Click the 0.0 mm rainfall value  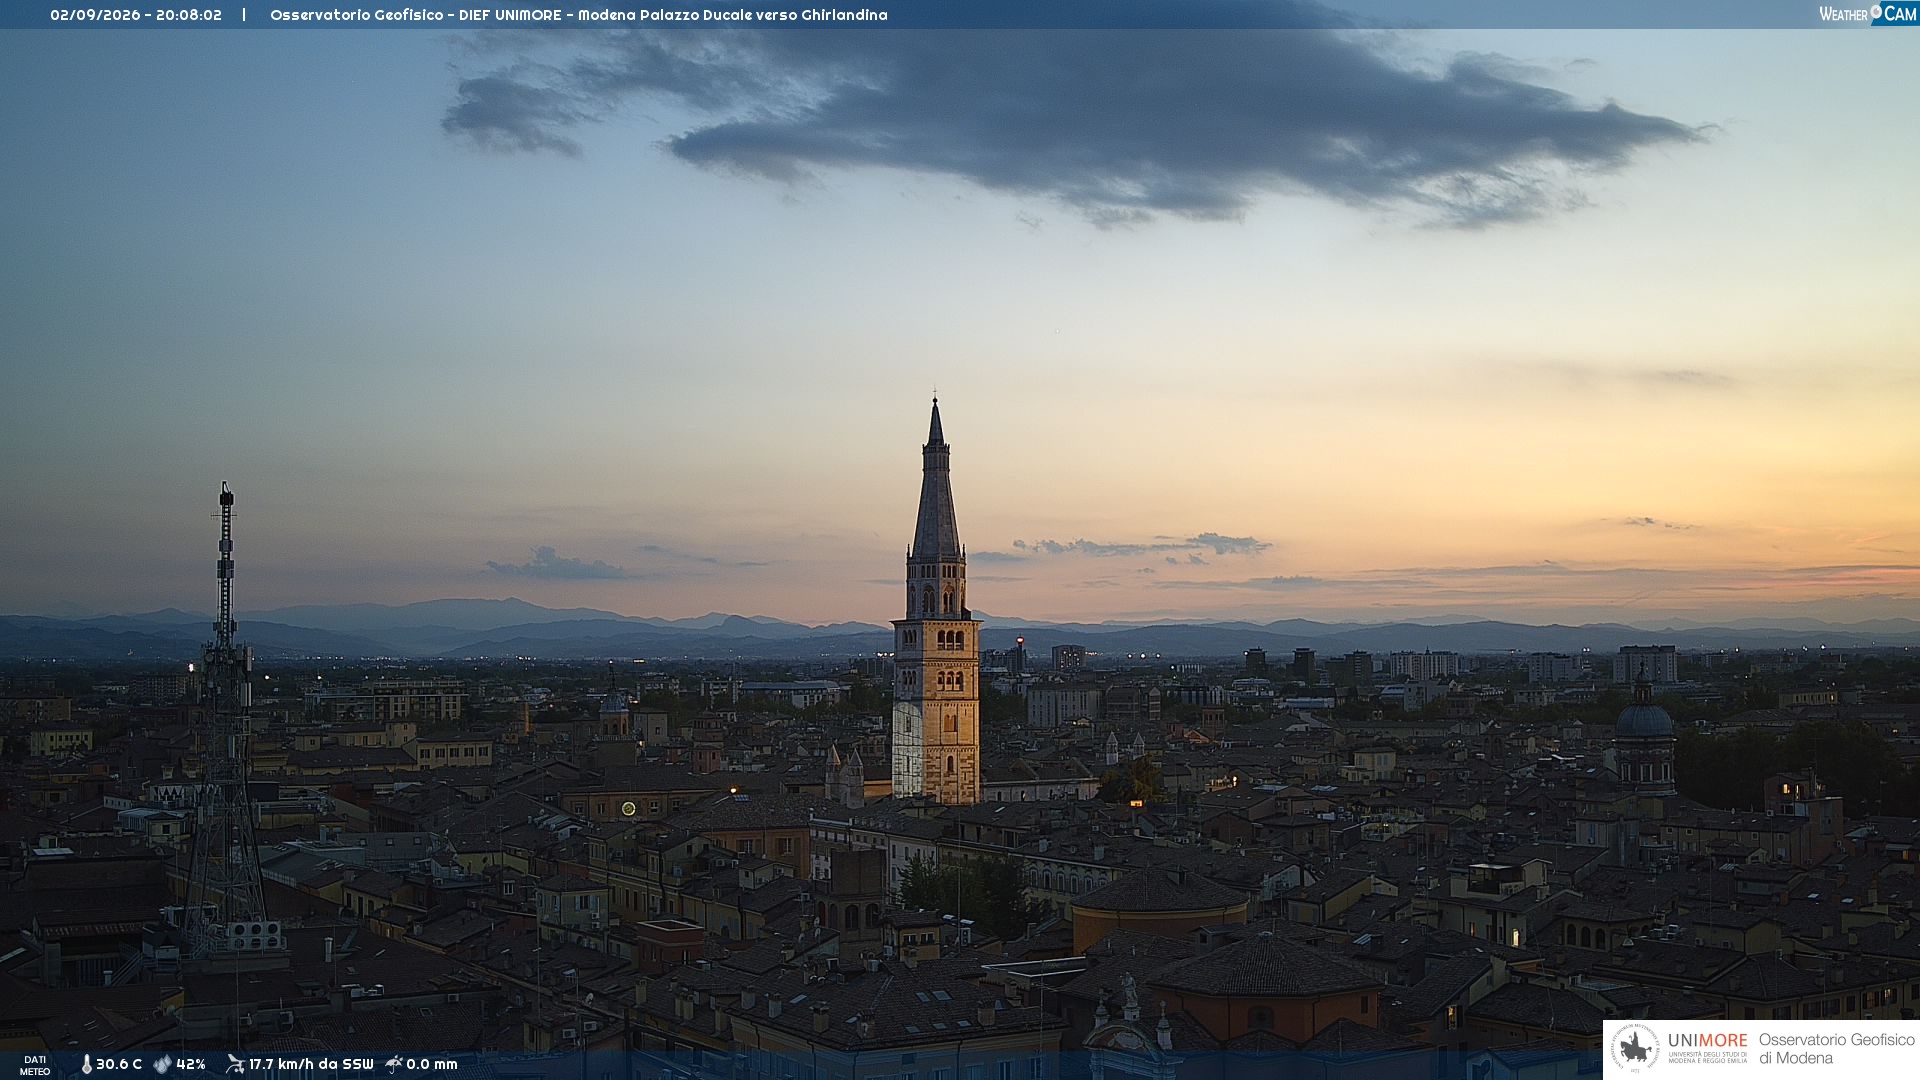coord(432,1064)
